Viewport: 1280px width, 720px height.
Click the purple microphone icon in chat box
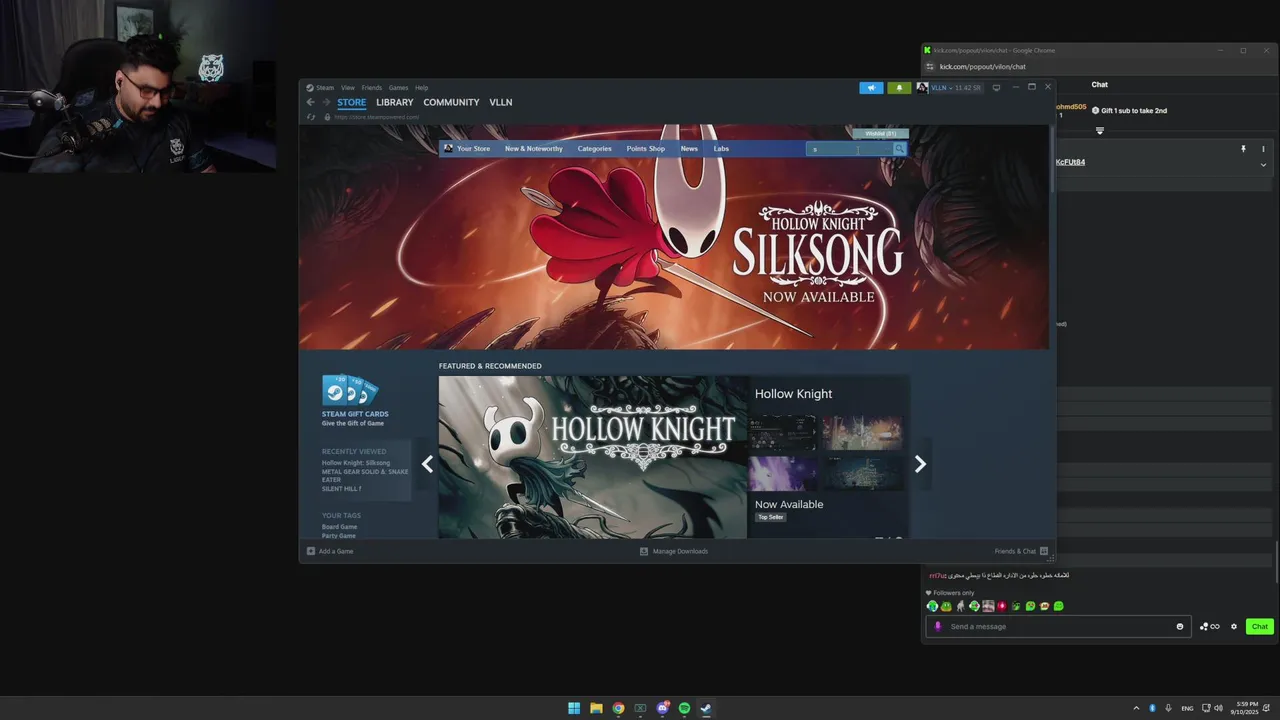click(937, 627)
